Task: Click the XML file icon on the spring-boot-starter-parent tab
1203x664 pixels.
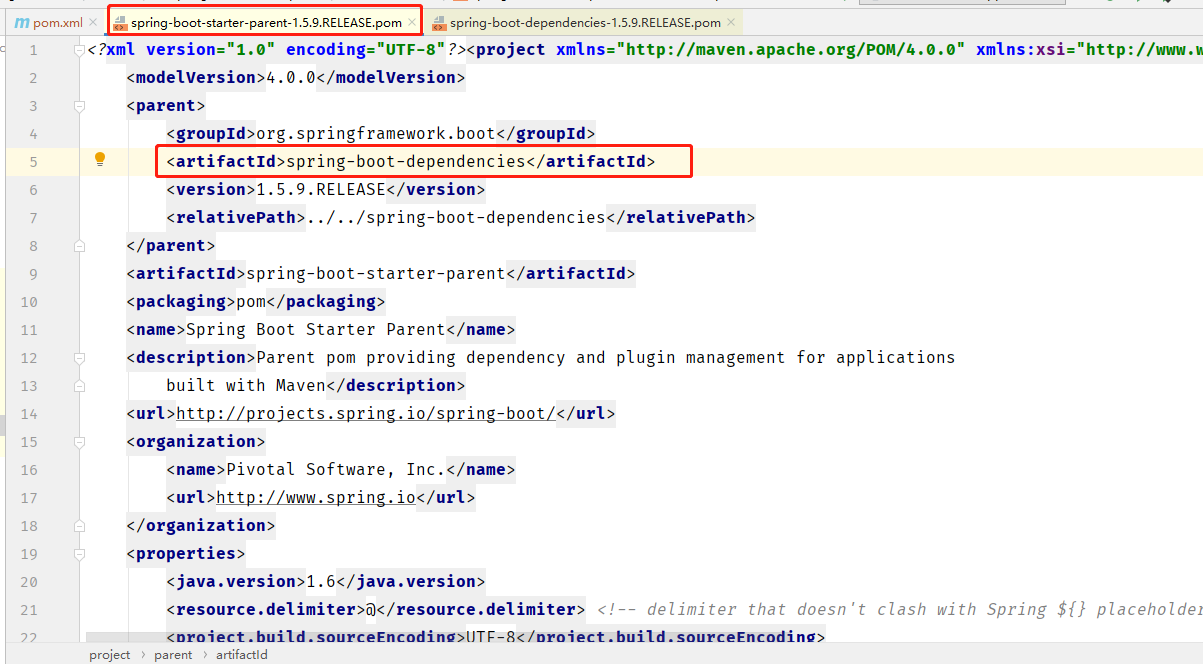Action: click(x=120, y=22)
